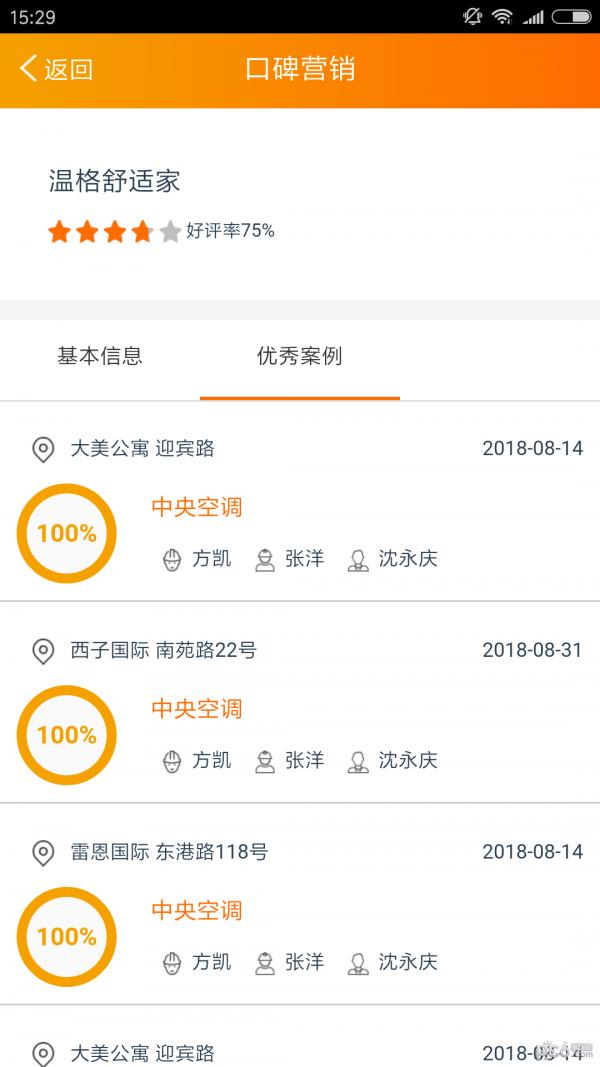Image resolution: width=600 pixels, height=1067 pixels.
Task: Tap the person icon next to 张洋 in first case
Action: pyautogui.click(x=265, y=560)
